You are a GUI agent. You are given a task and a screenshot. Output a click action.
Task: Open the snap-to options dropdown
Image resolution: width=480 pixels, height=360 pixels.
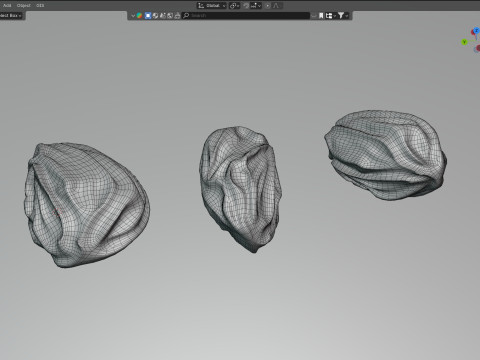(x=256, y=5)
